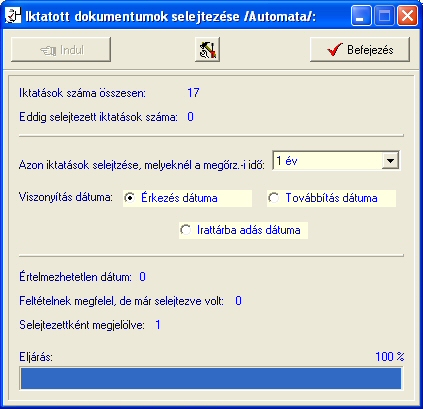Minimize the selejtezés window
Image resolution: width=423 pixels, height=409 pixels.
361,16
